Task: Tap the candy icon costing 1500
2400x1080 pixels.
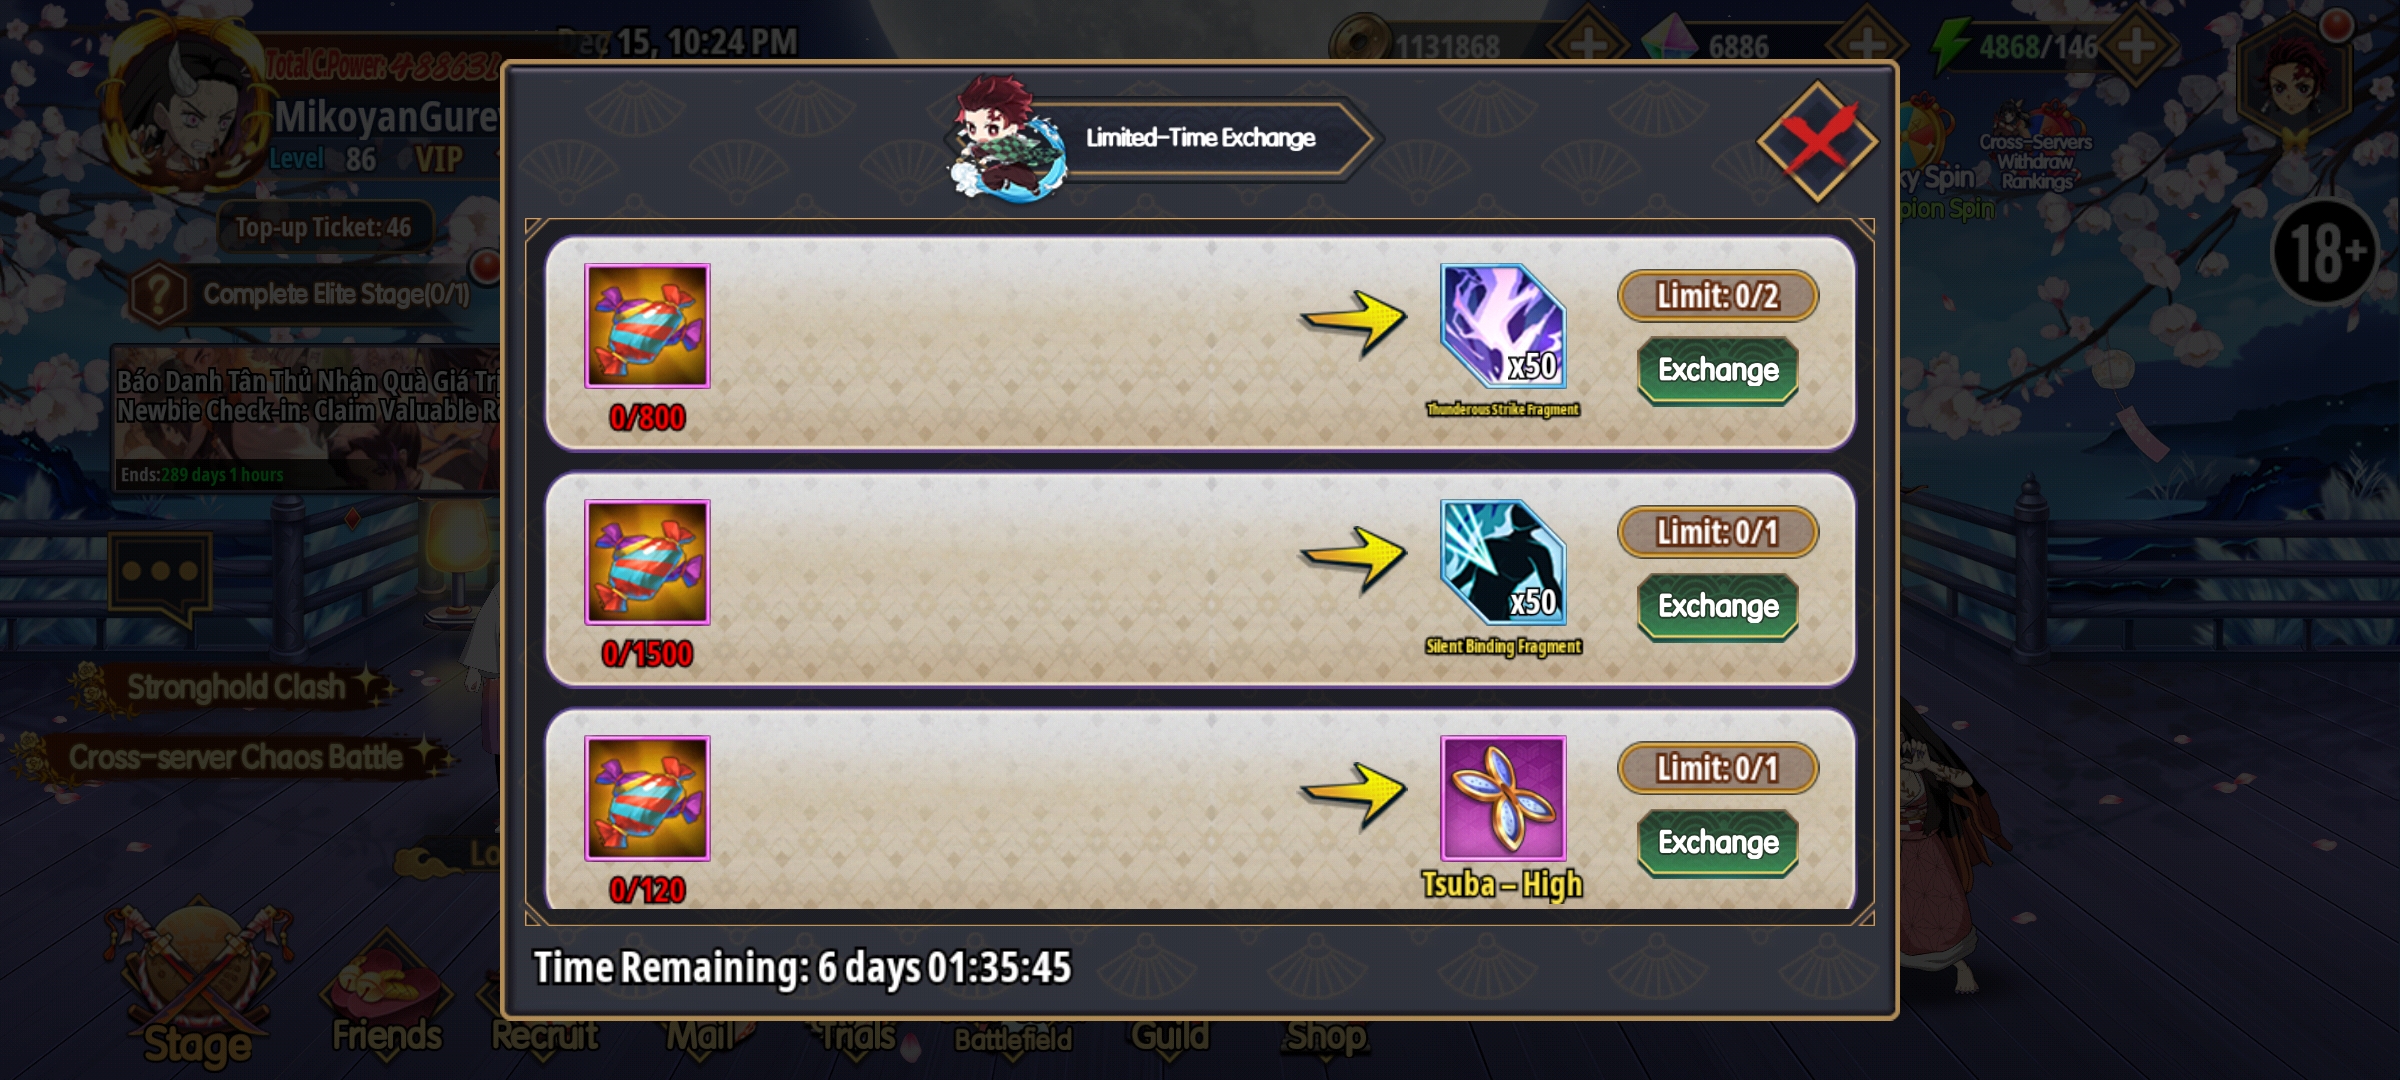Action: point(647,562)
